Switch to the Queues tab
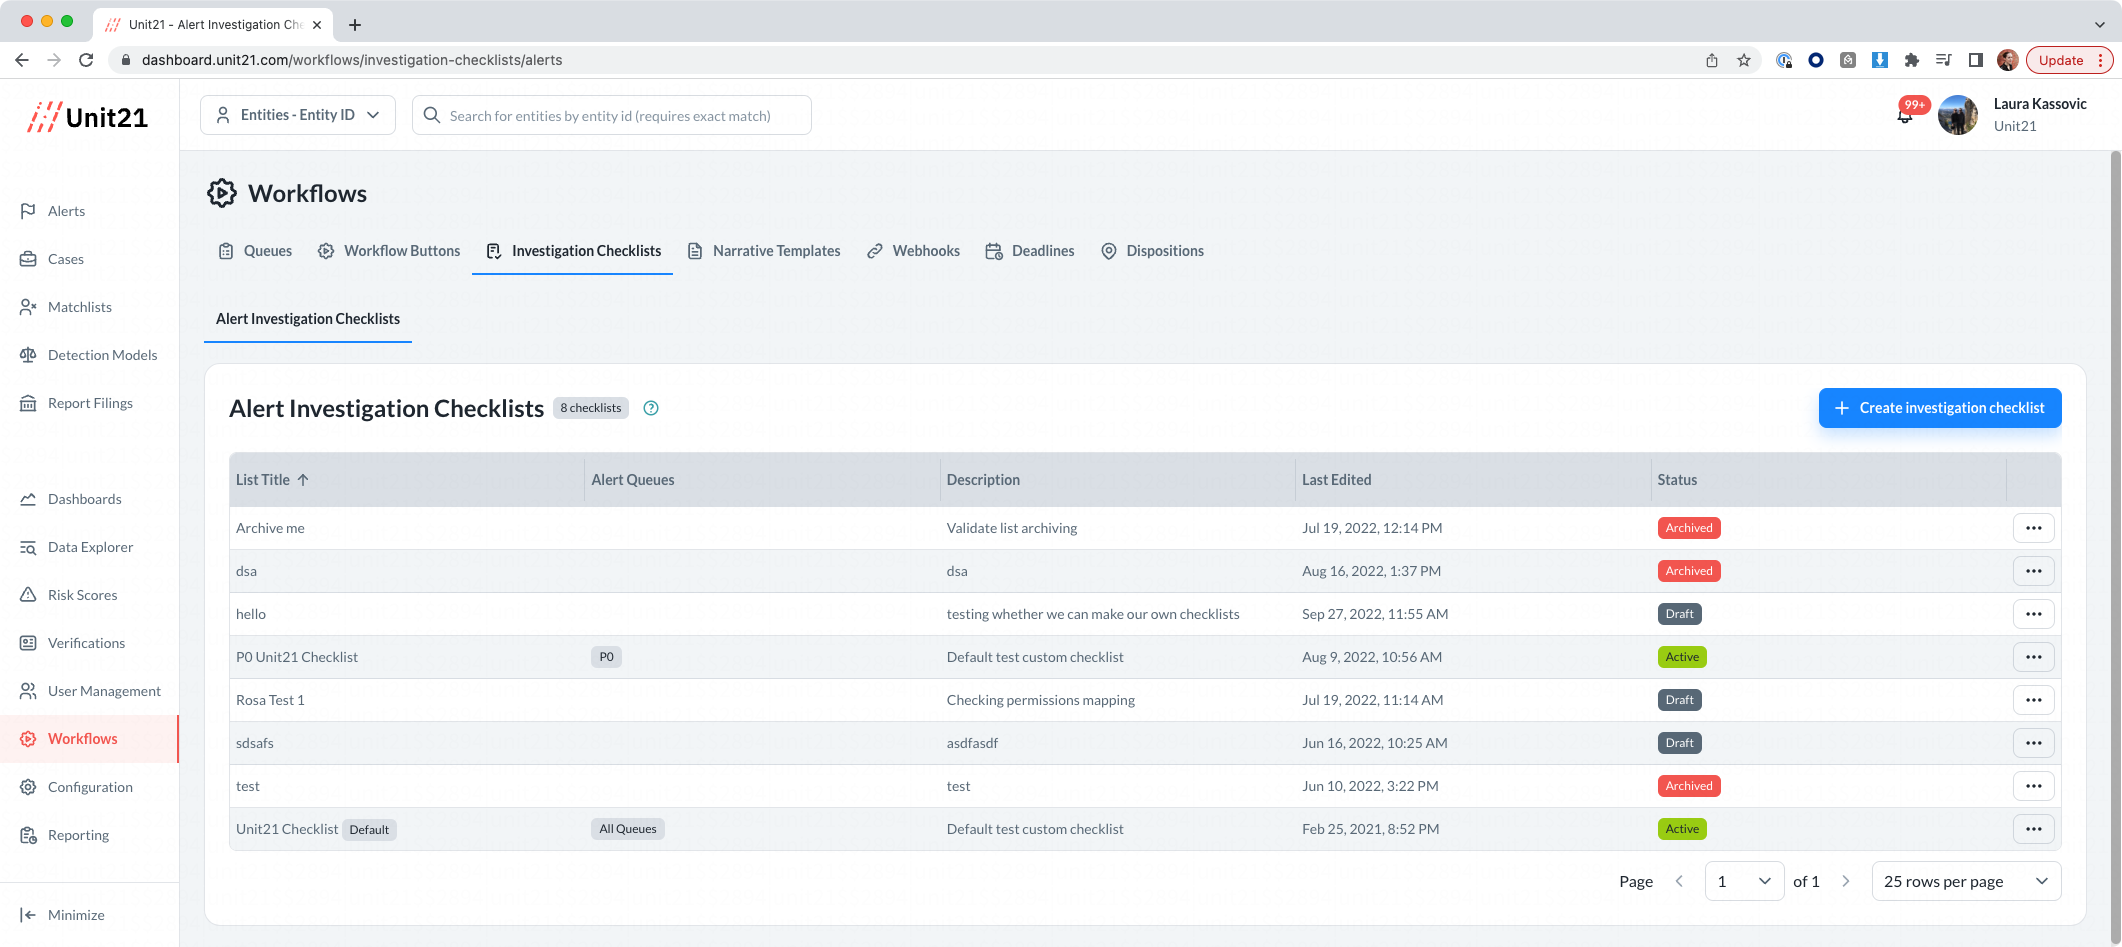The width and height of the screenshot is (2122, 947). click(x=256, y=251)
